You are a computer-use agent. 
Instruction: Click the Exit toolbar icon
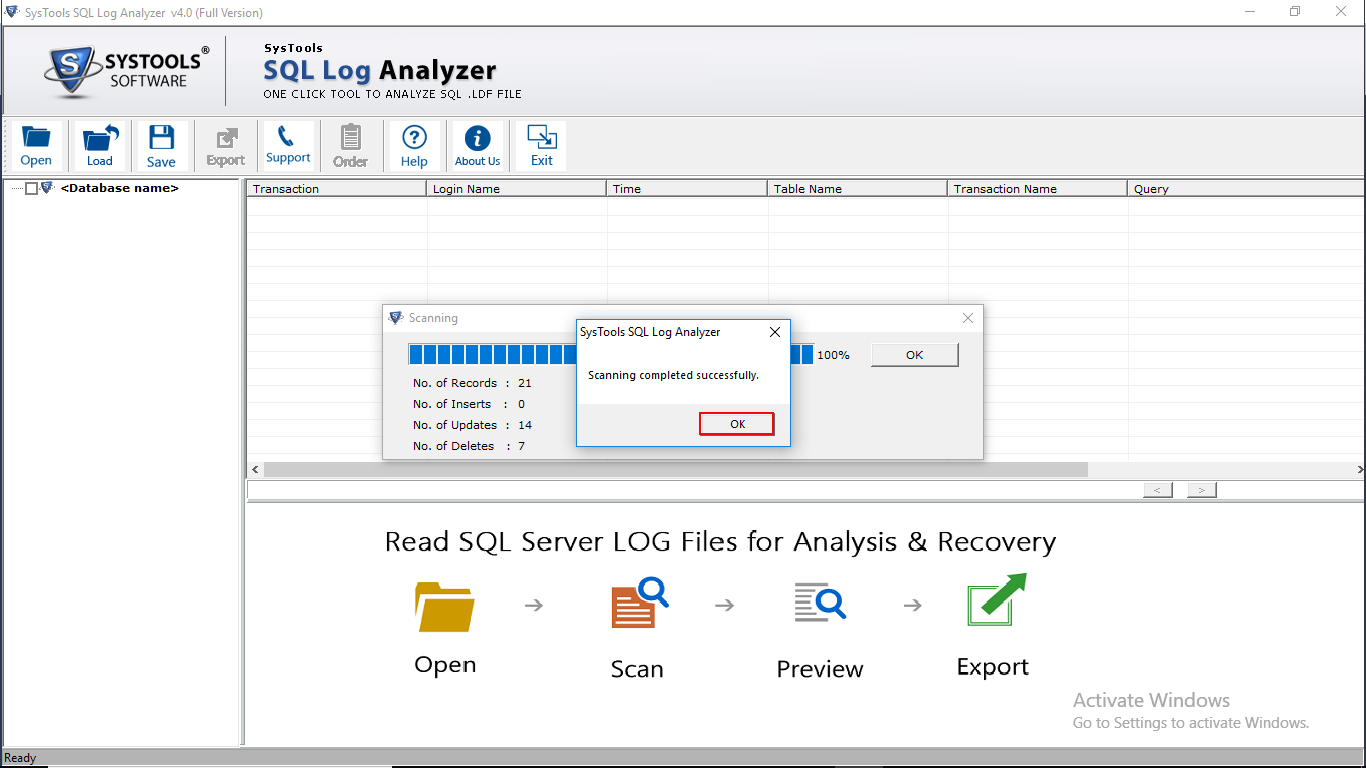click(x=542, y=146)
